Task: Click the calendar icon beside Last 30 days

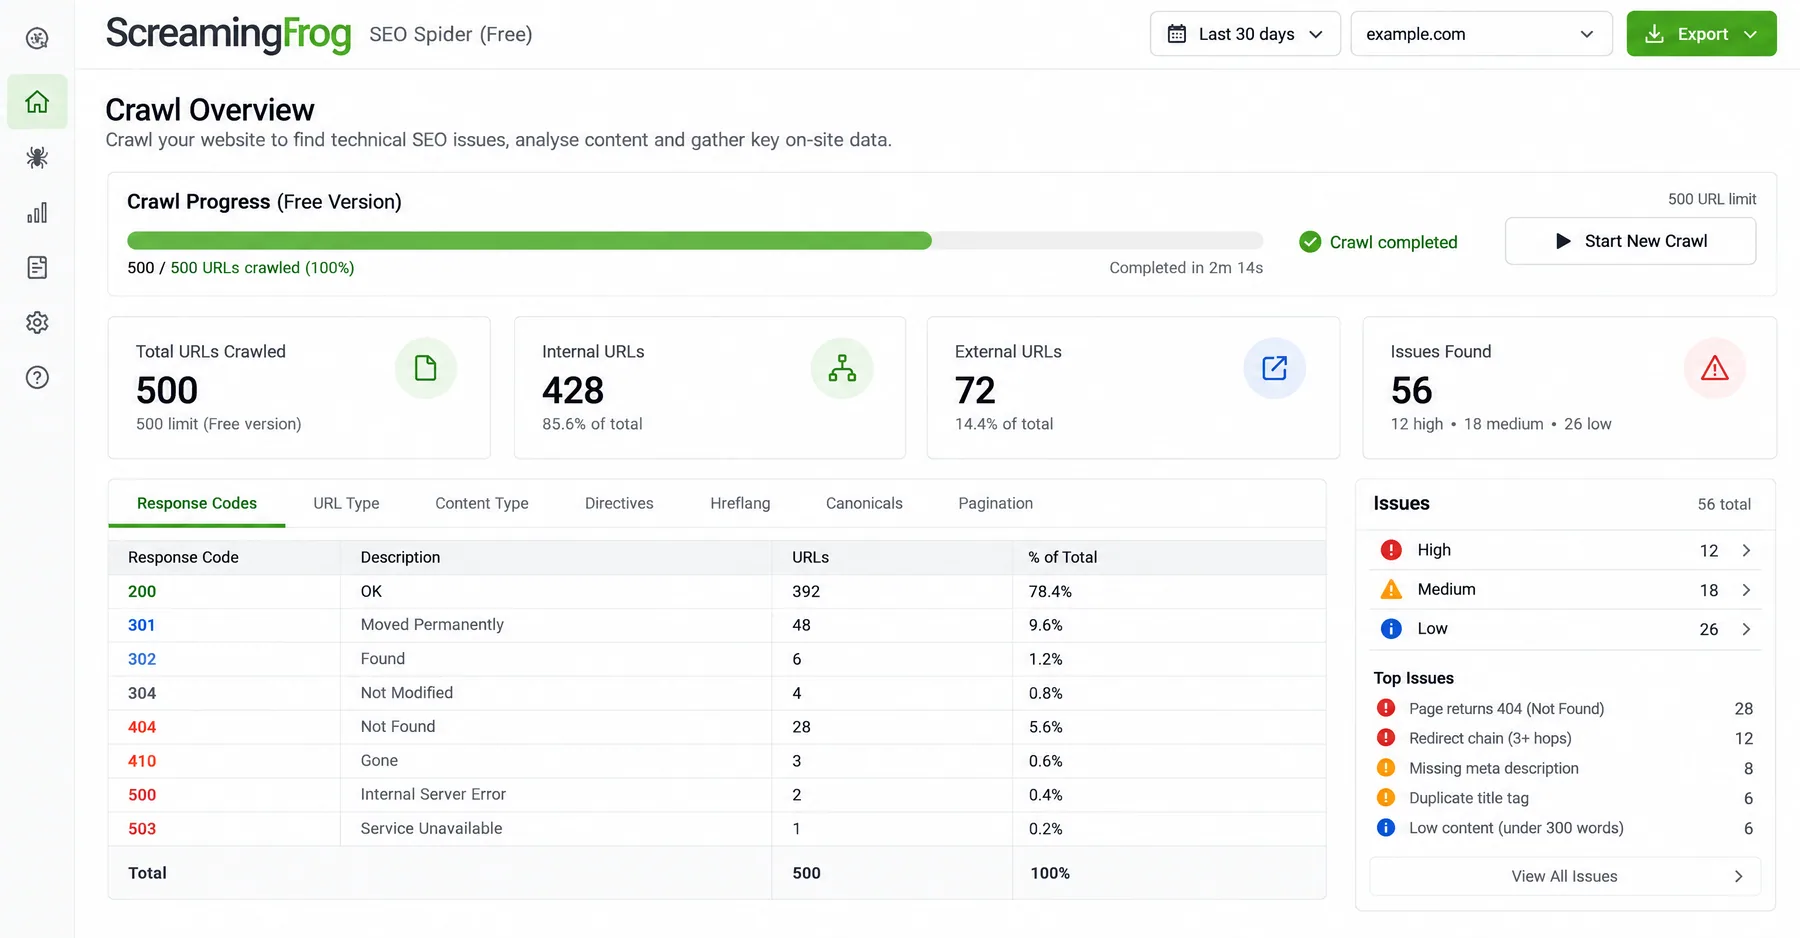Action: pyautogui.click(x=1177, y=34)
